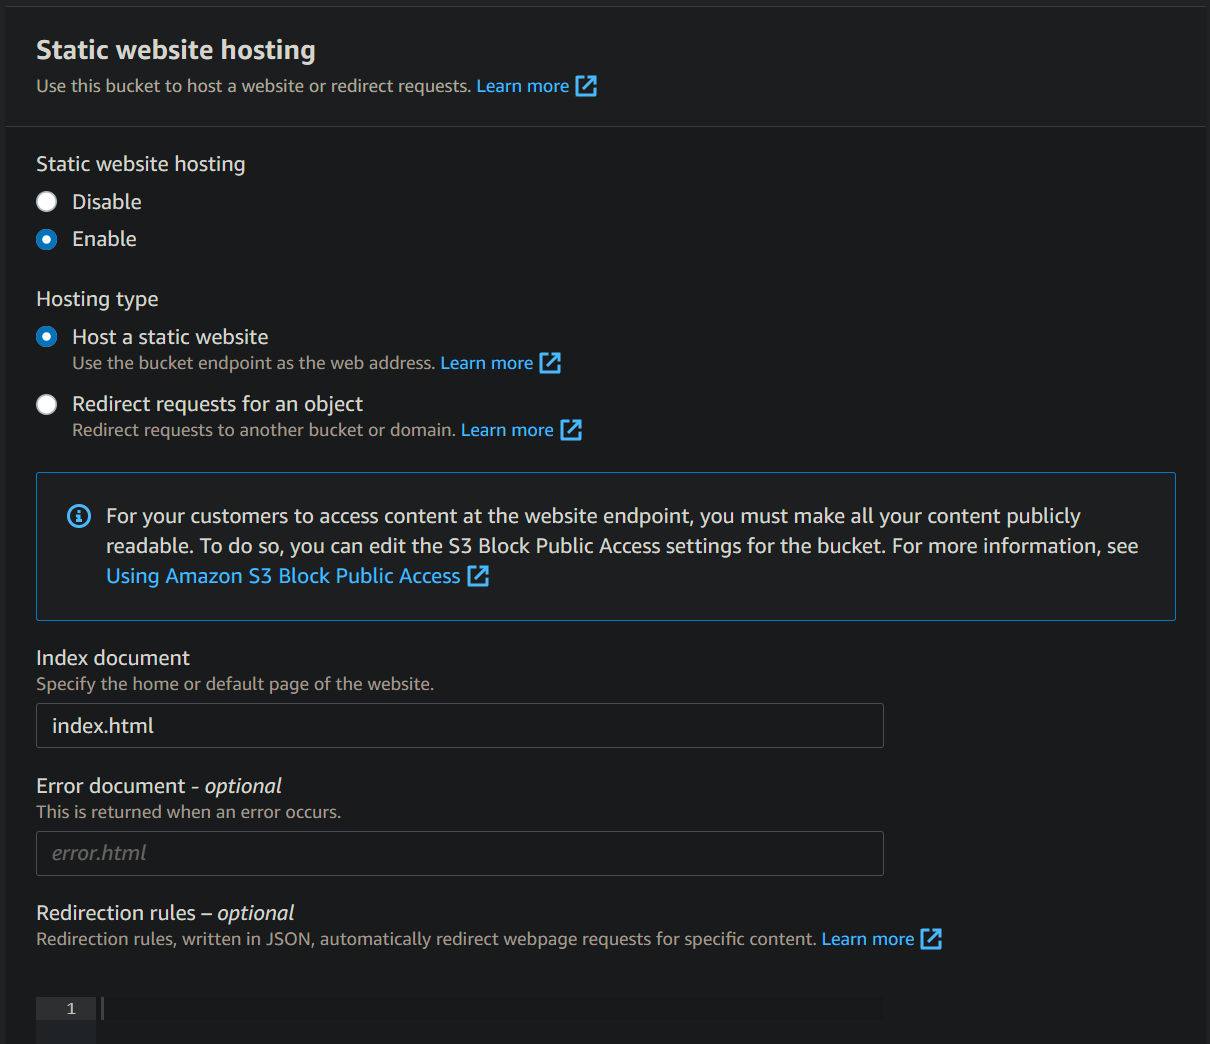The height and width of the screenshot is (1044, 1210).
Task: Click external-link icon after bucket endpoint Learn more
Action: 550,363
